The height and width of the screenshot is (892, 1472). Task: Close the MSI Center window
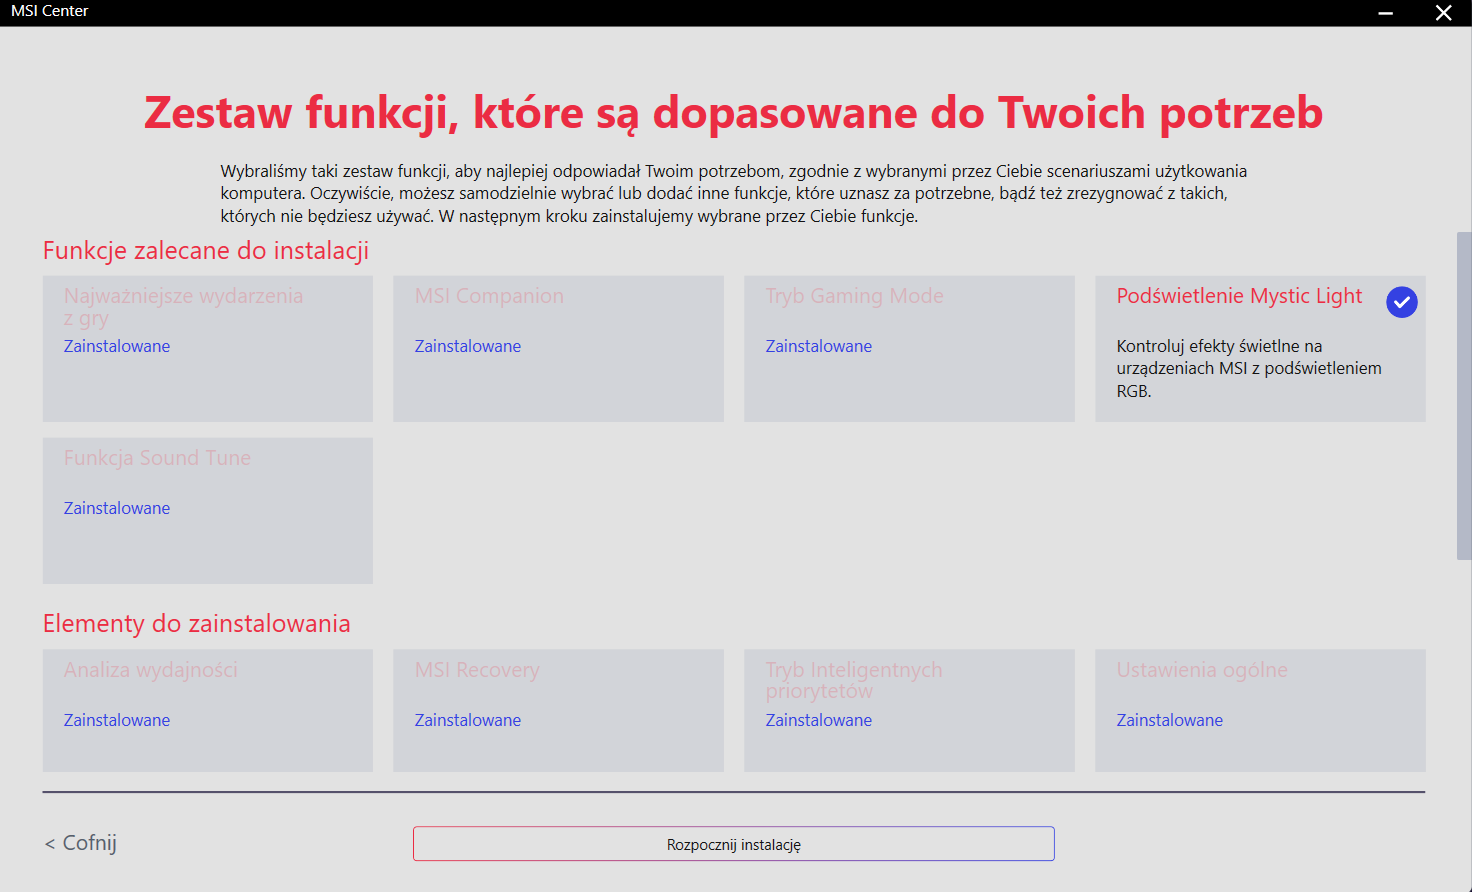coord(1443,13)
